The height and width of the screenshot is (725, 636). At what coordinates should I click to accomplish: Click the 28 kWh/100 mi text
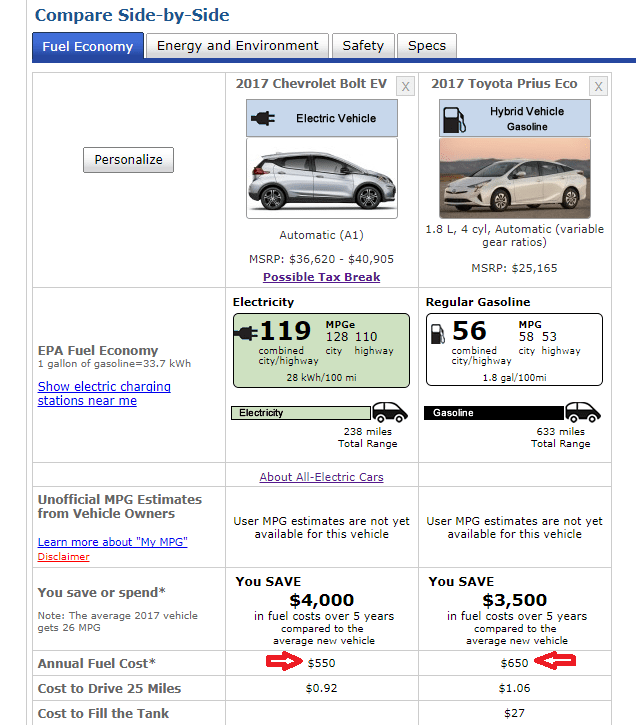coord(321,378)
